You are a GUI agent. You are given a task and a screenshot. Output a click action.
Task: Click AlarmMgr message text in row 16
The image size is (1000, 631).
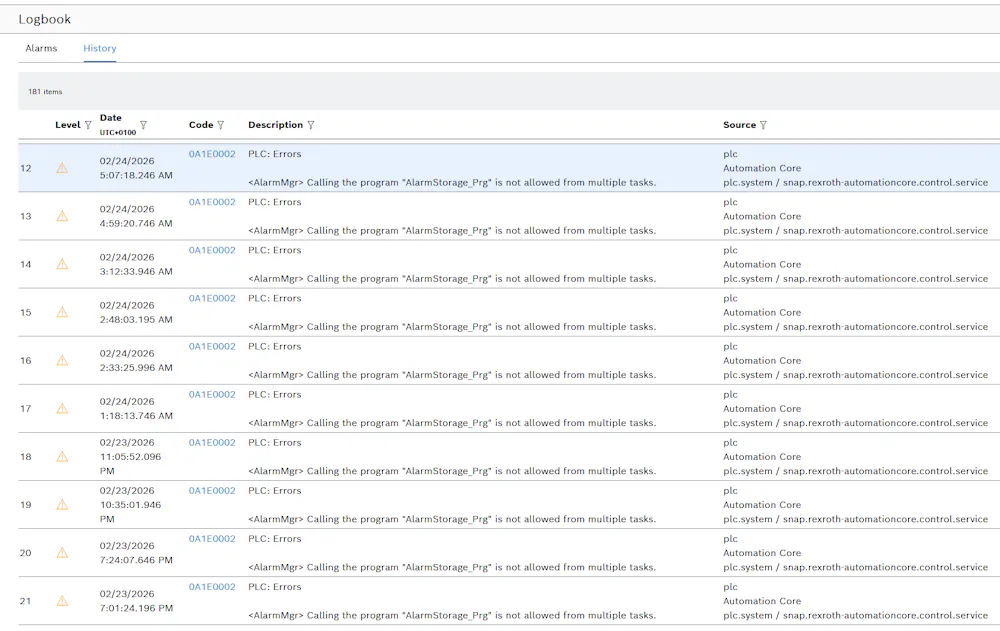click(x=452, y=375)
